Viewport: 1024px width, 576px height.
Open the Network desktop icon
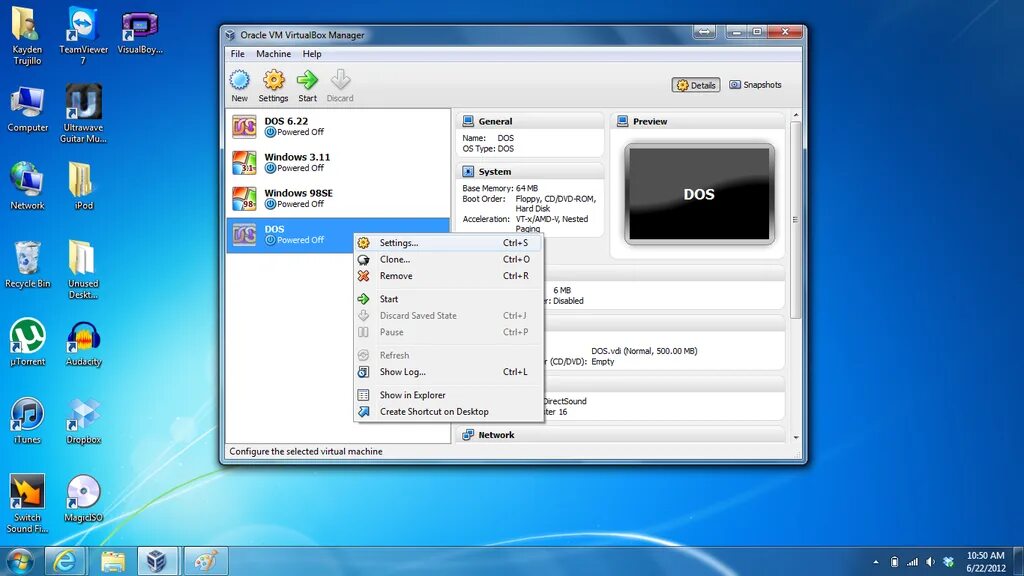[27, 187]
